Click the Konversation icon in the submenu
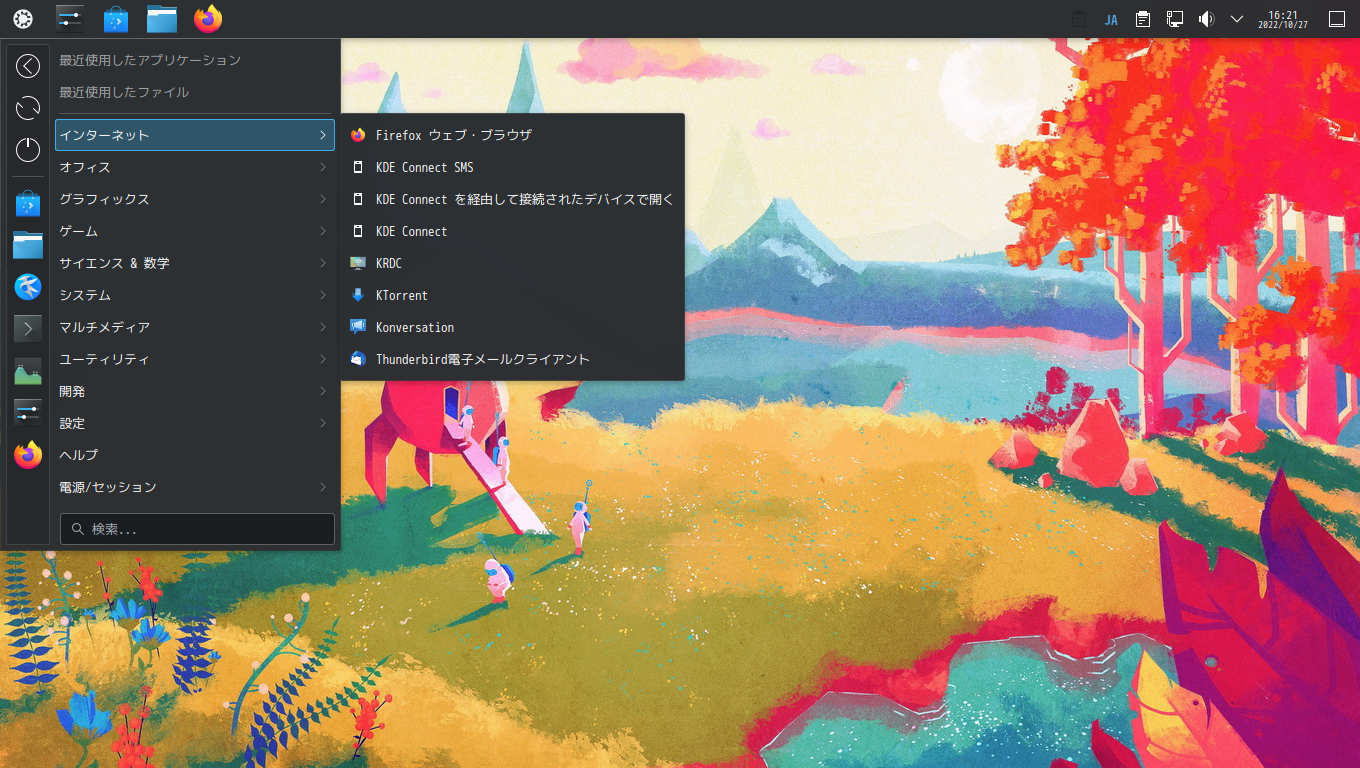The width and height of the screenshot is (1360, 768). coord(358,327)
